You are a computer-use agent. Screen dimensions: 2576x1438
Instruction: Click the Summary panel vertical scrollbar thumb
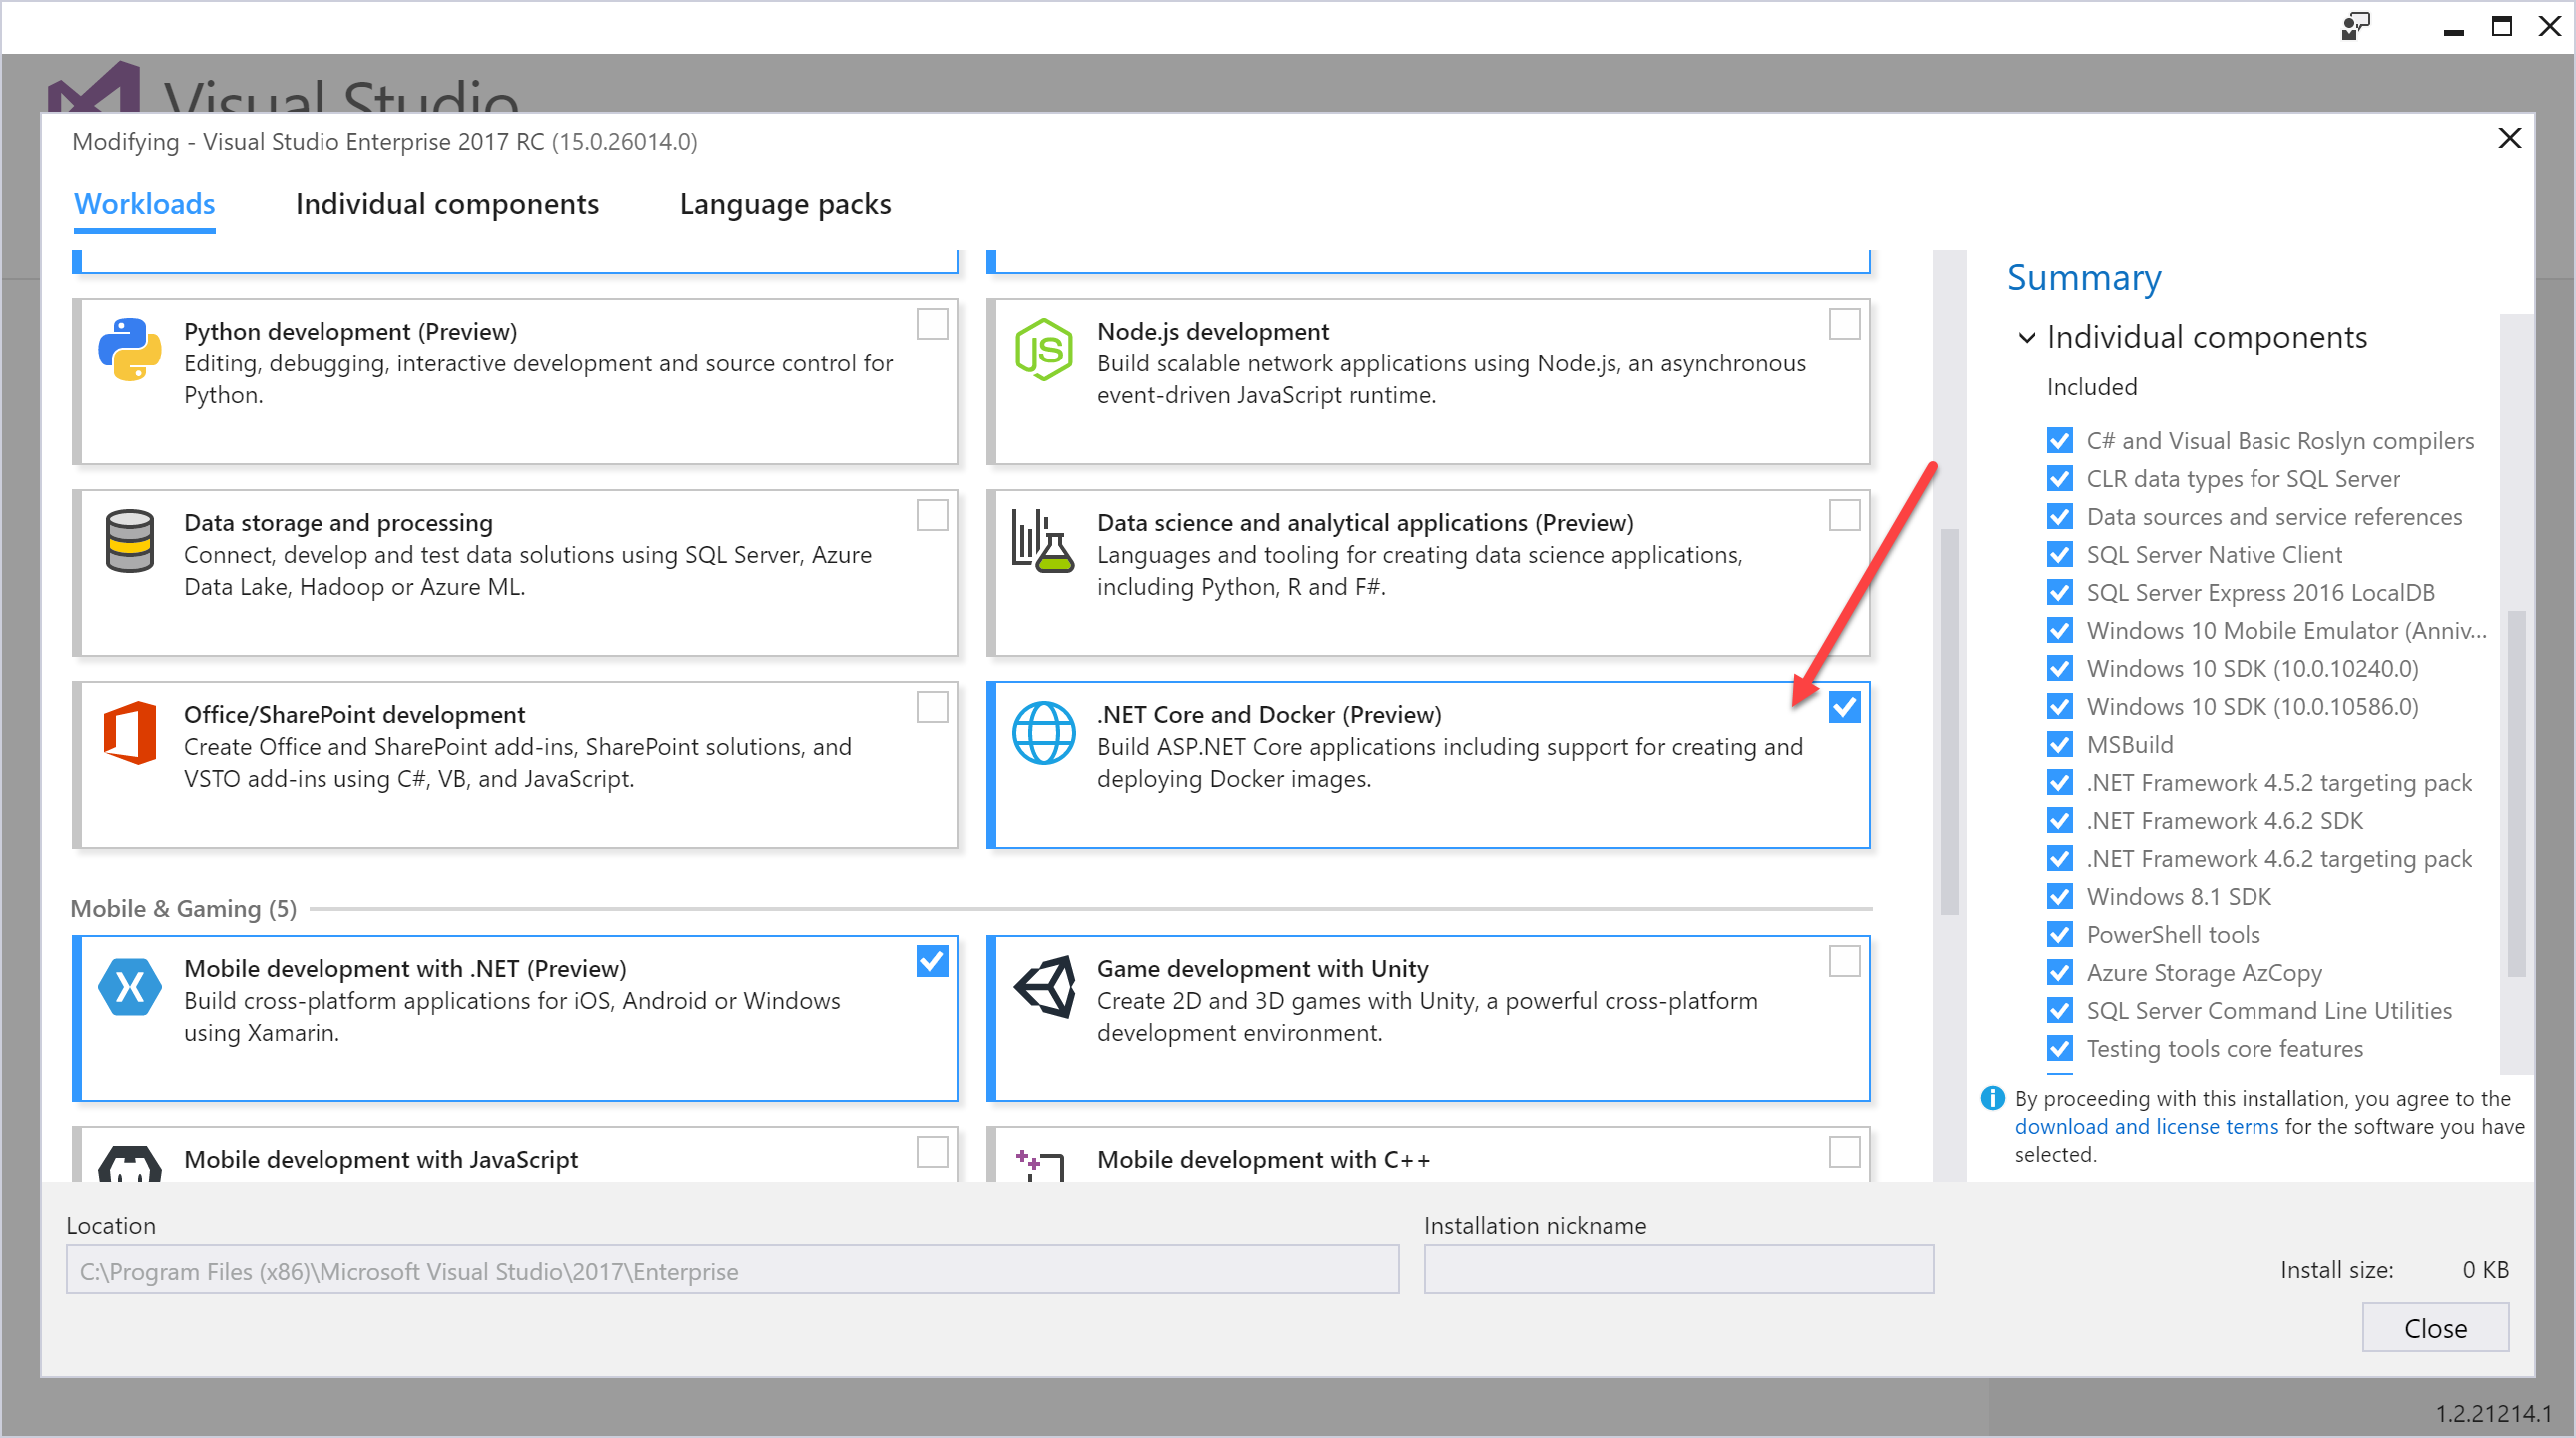click(x=2517, y=792)
